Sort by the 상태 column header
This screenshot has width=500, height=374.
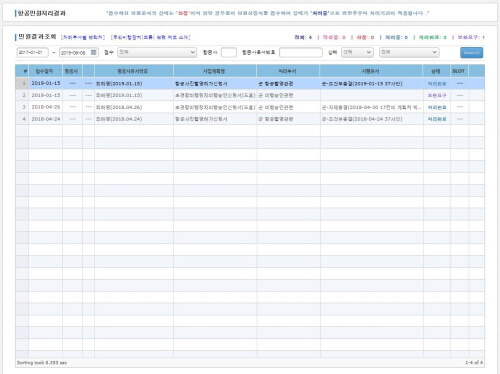[436, 71]
